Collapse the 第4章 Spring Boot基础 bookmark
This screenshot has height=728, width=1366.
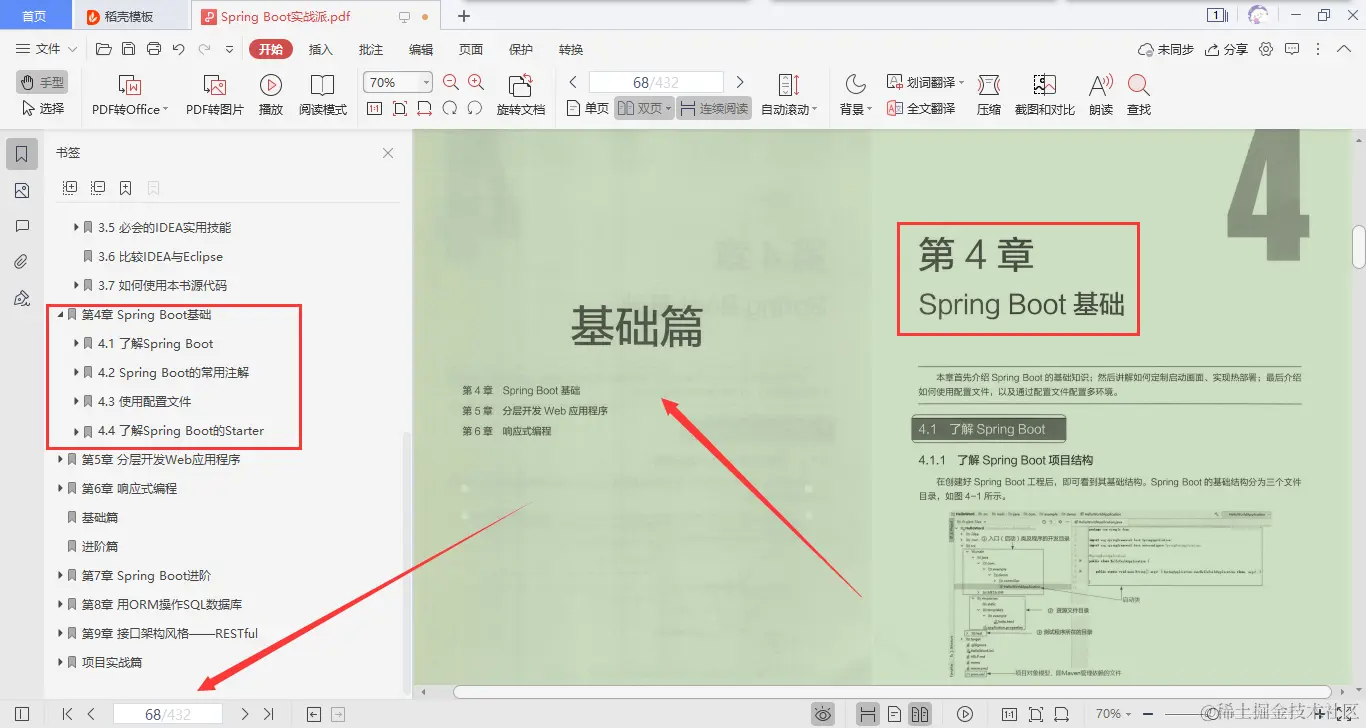coord(60,314)
